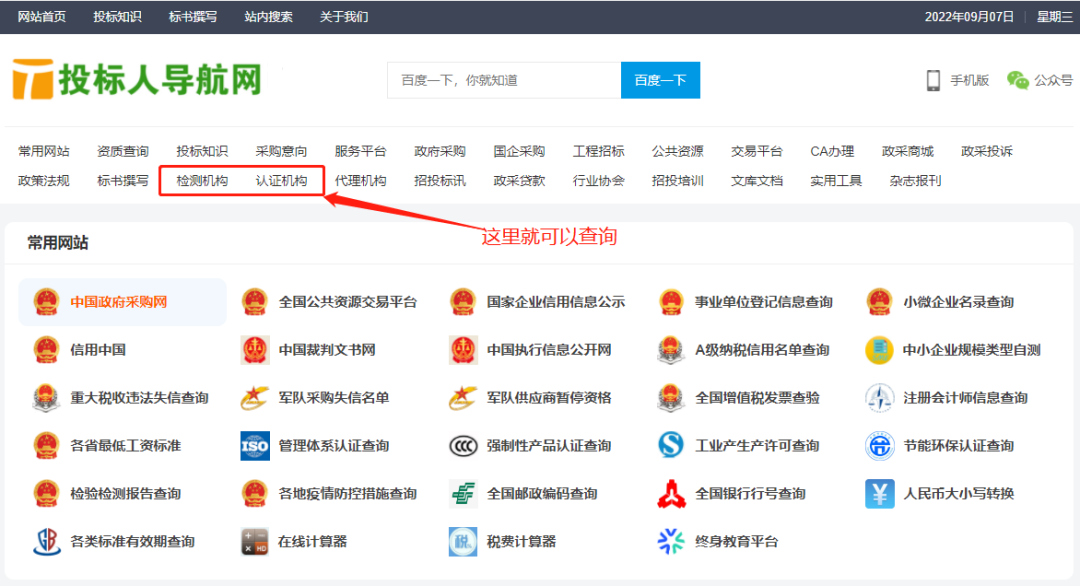The width and height of the screenshot is (1080, 586).
Task: Click the 注册会计师信息查询 icon
Action: coord(879,397)
